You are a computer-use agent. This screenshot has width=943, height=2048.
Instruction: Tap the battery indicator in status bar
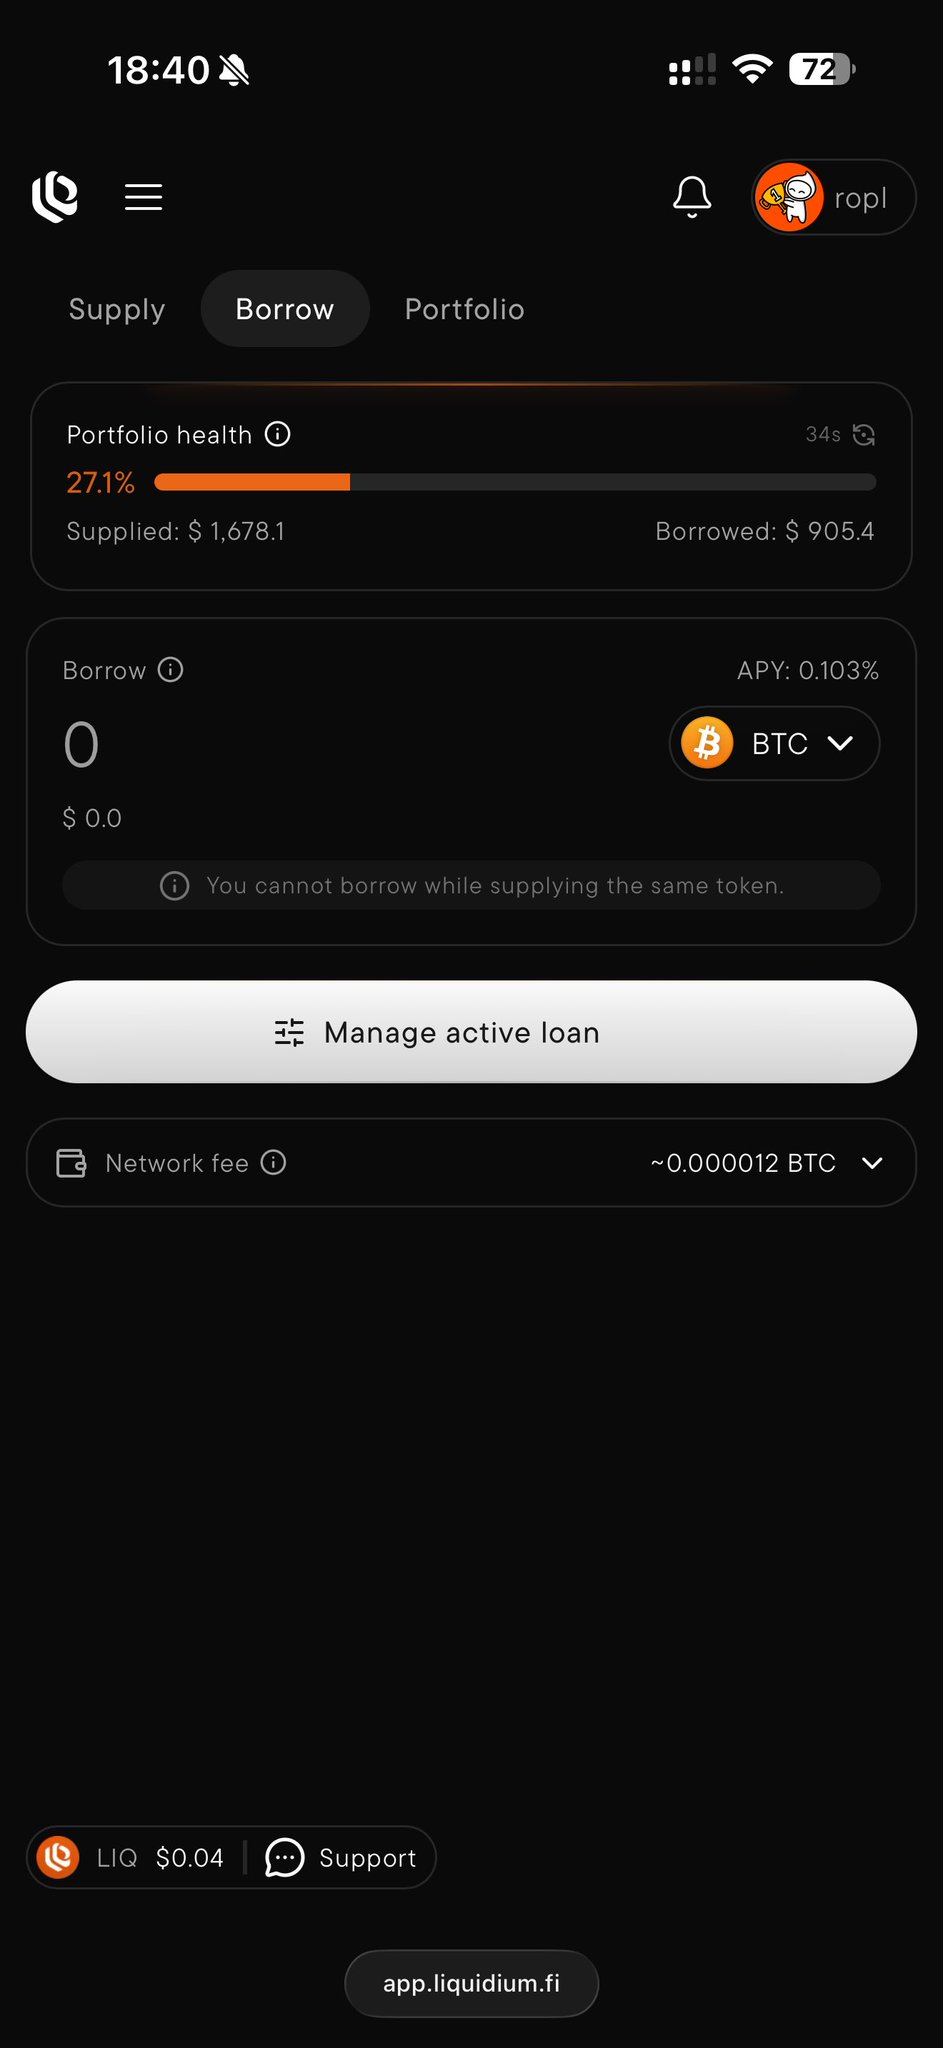click(821, 70)
